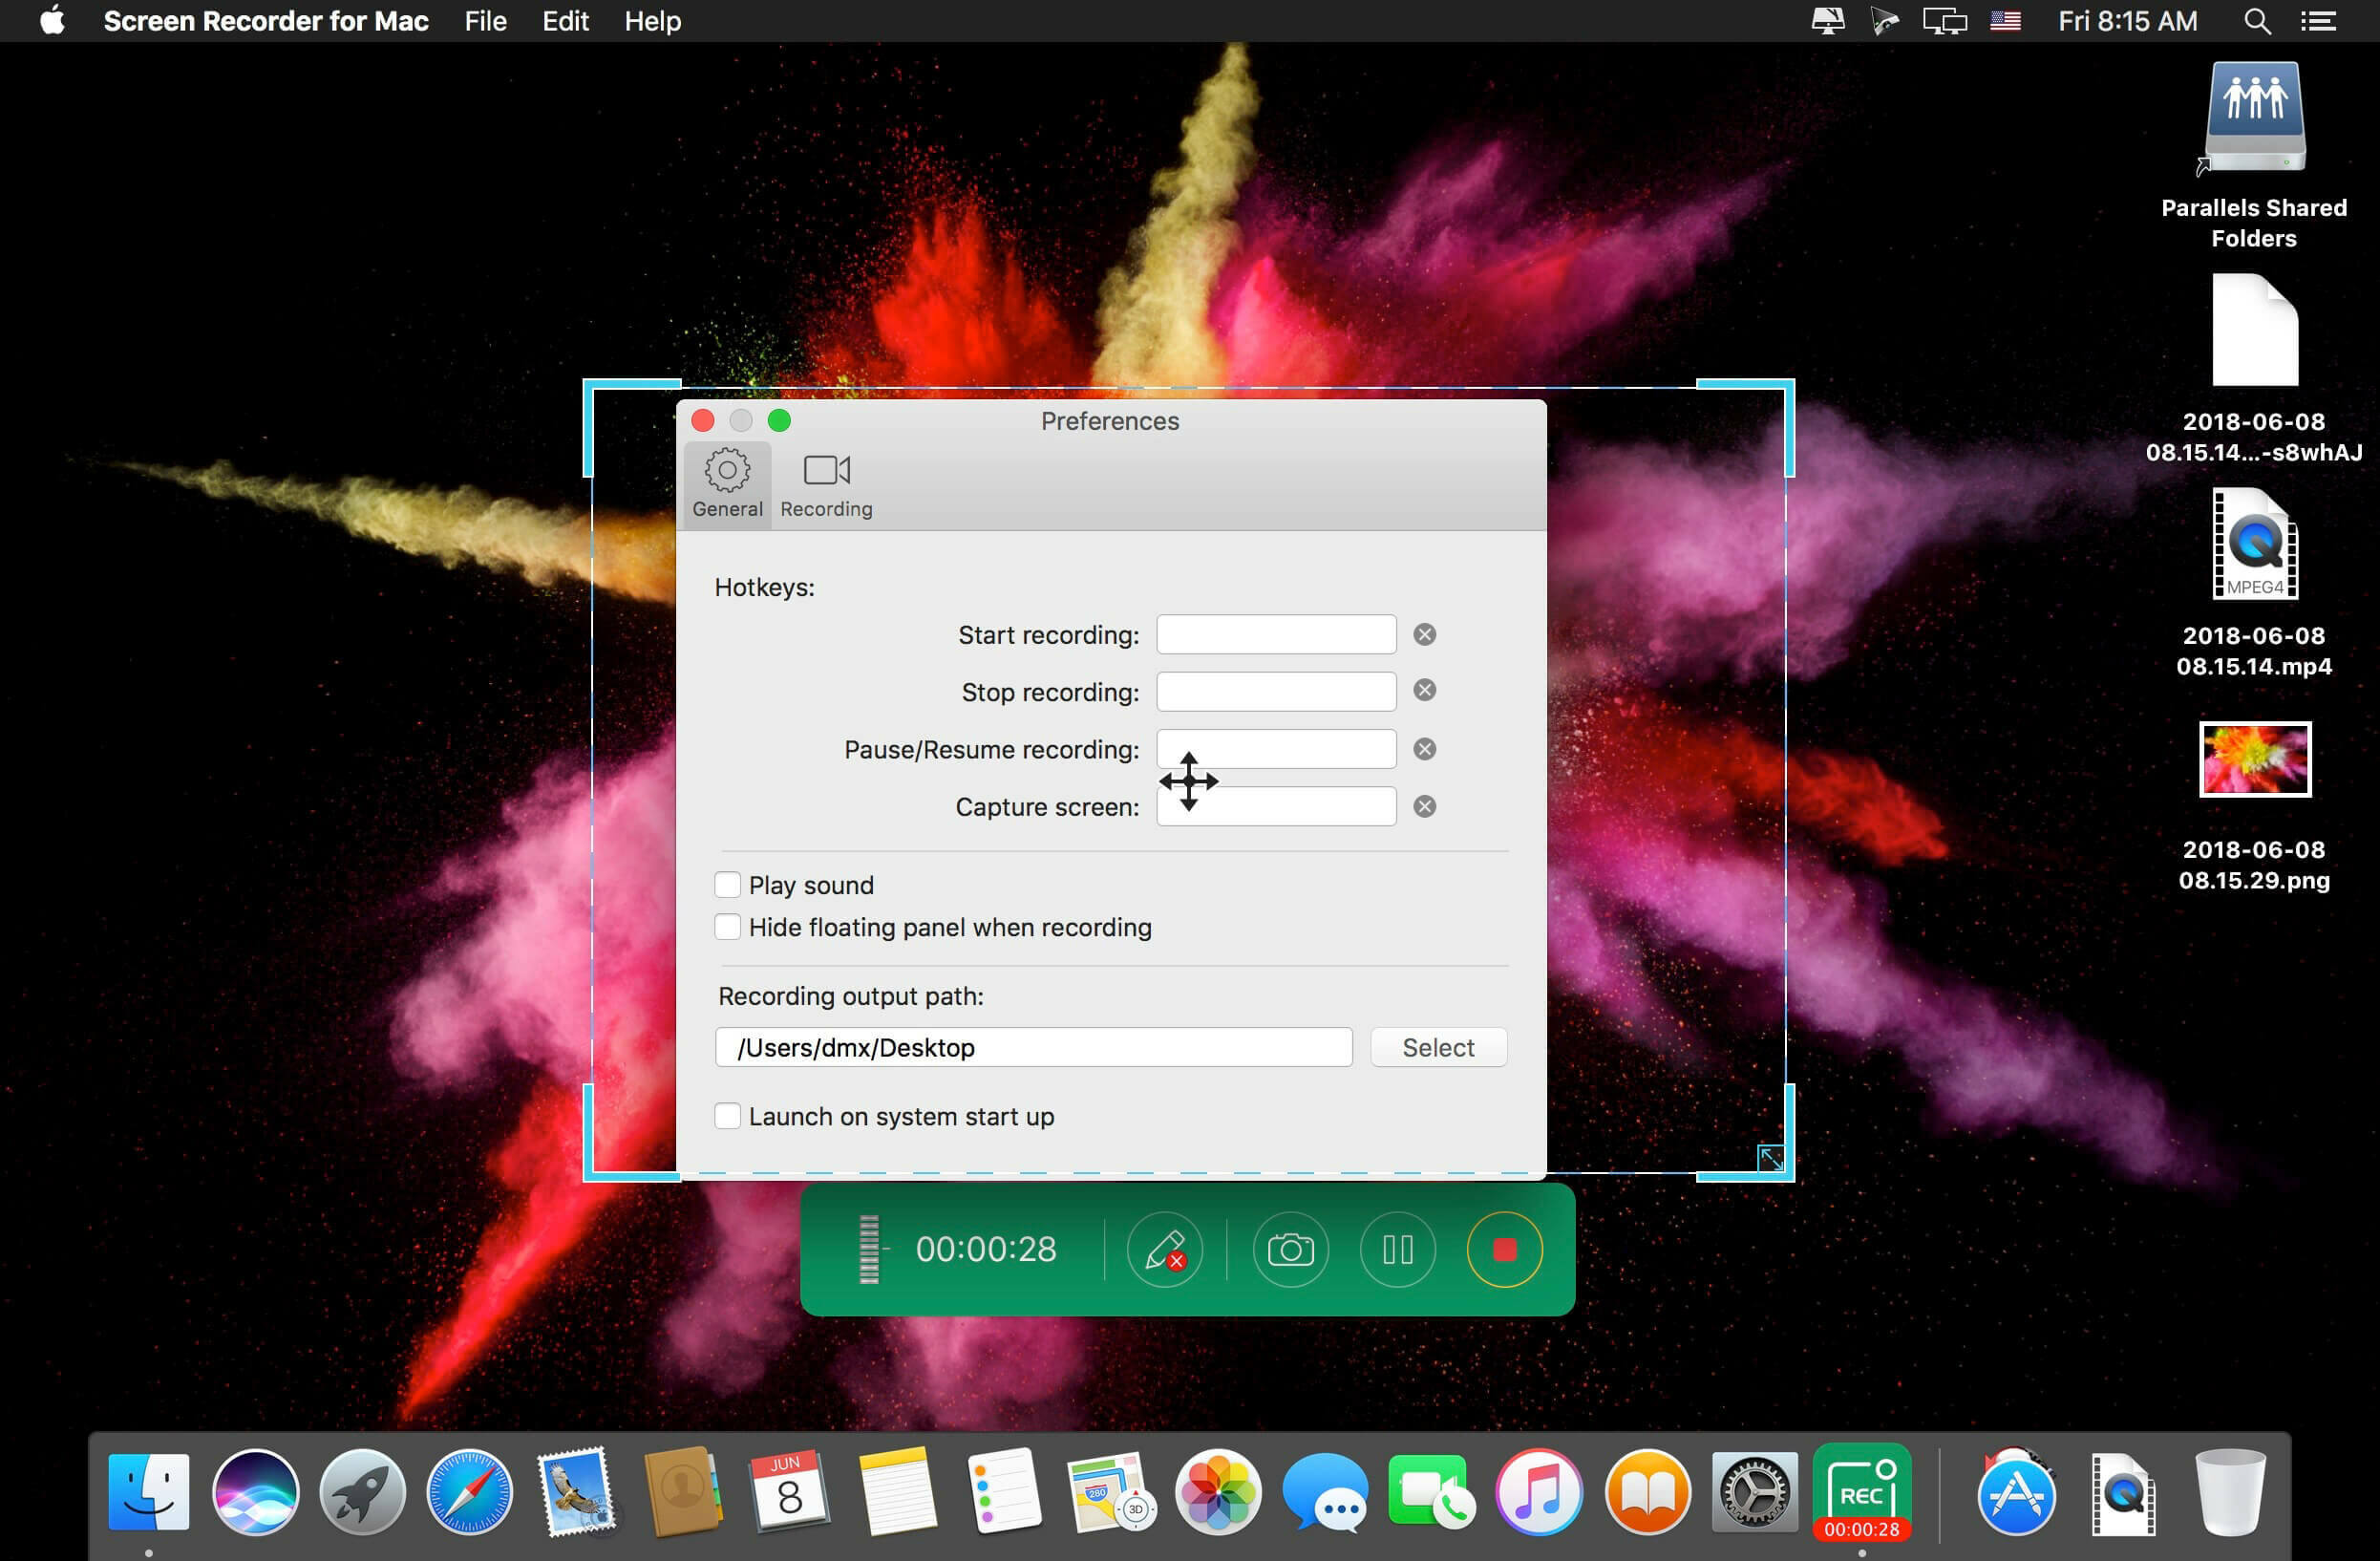Click the capture area resize handle icon

pos(1770,1158)
